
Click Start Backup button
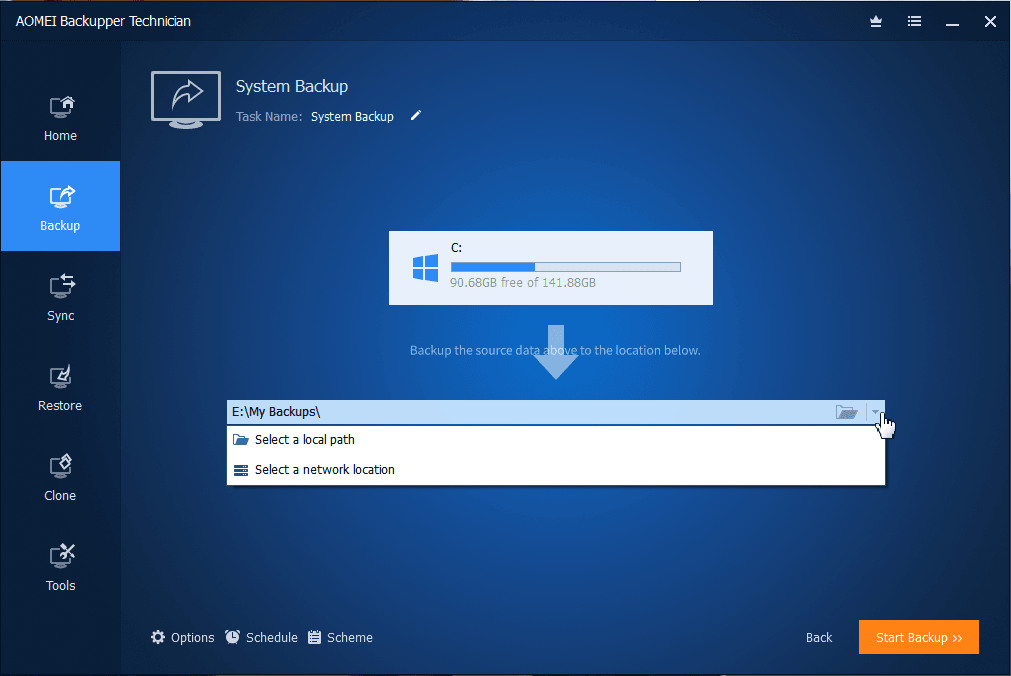point(919,637)
